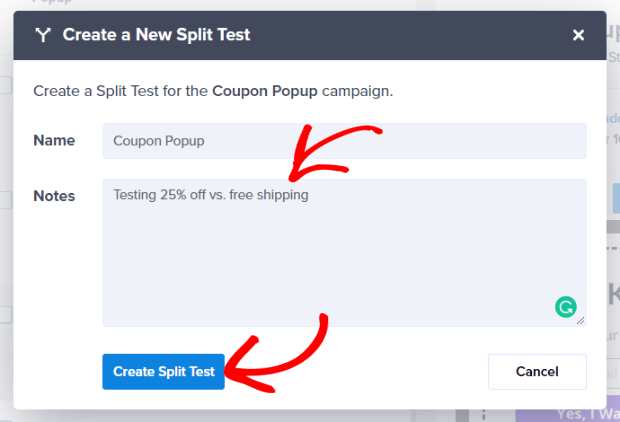Click the Name field label

pos(54,140)
